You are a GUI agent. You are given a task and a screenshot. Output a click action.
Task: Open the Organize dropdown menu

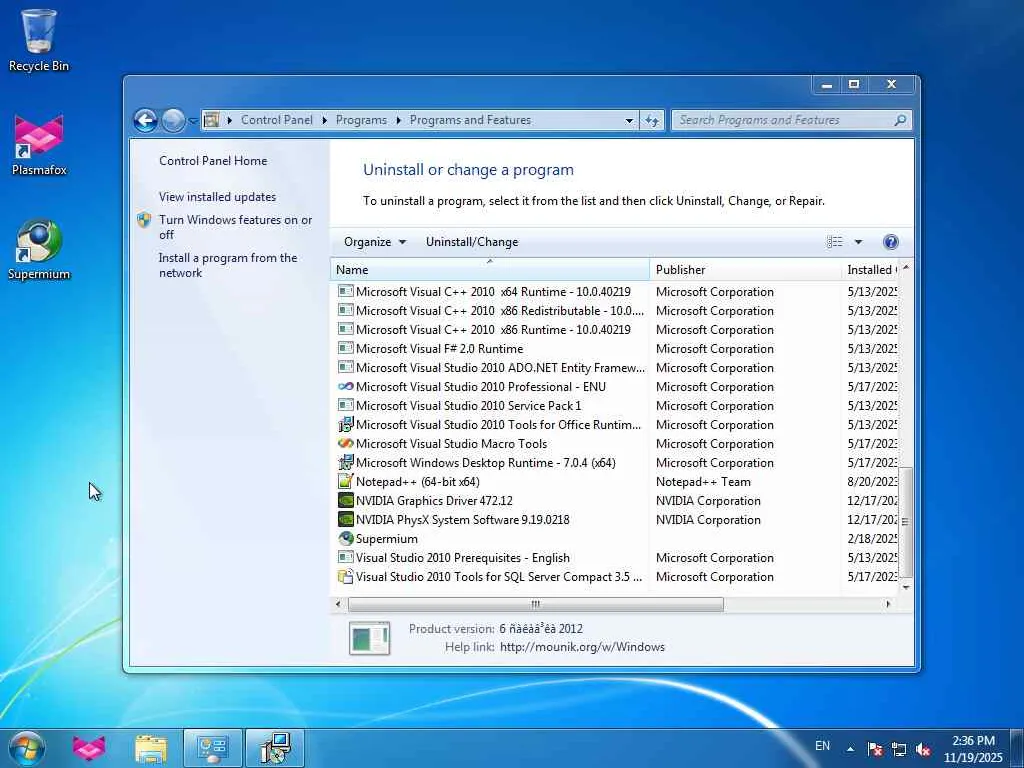pos(375,242)
